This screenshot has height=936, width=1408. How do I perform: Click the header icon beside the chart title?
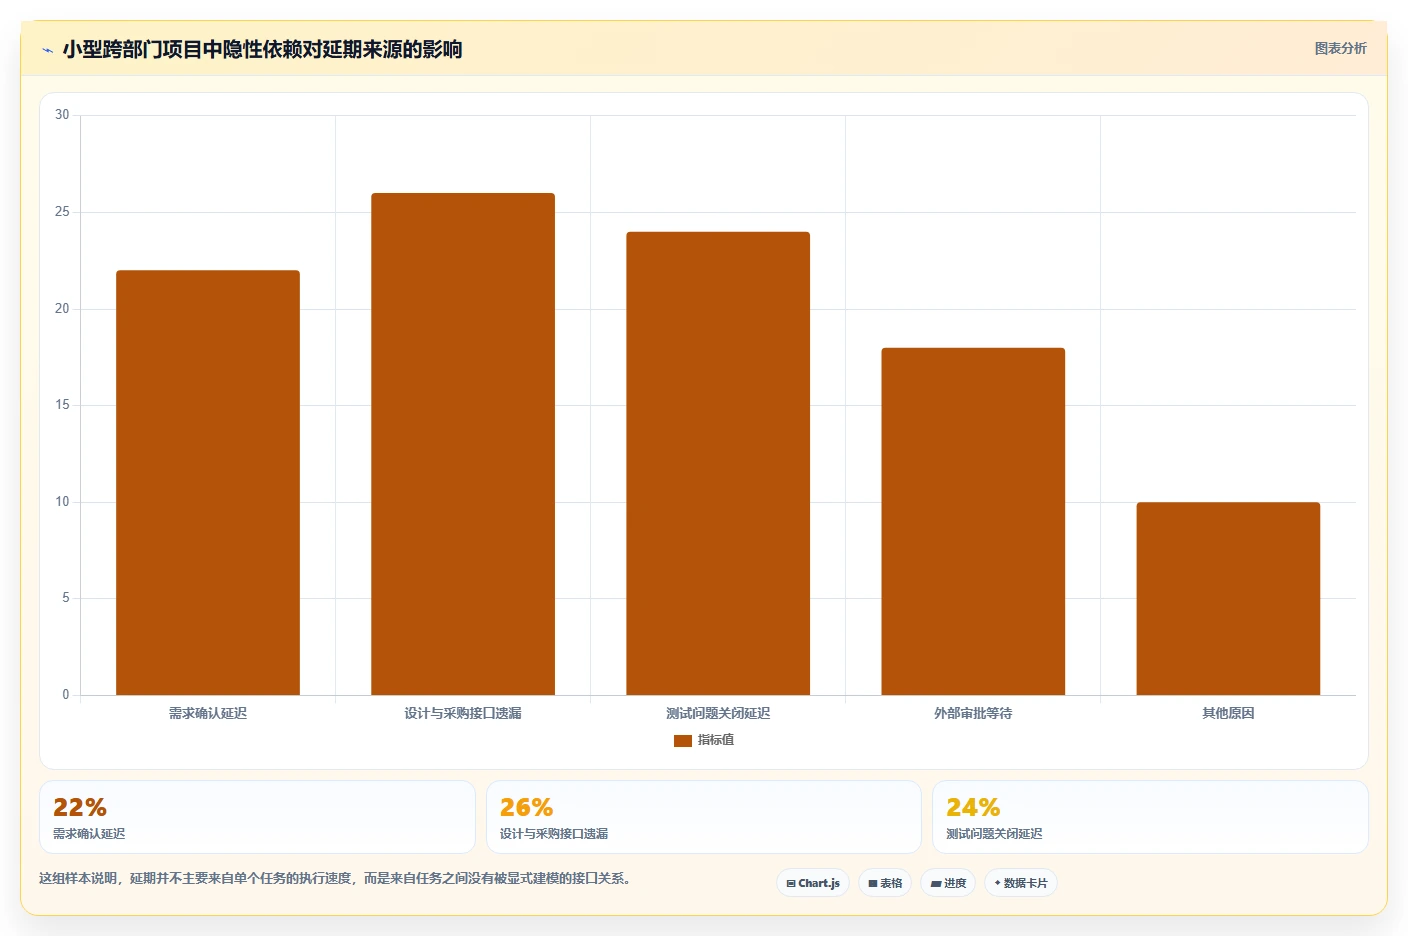(47, 50)
